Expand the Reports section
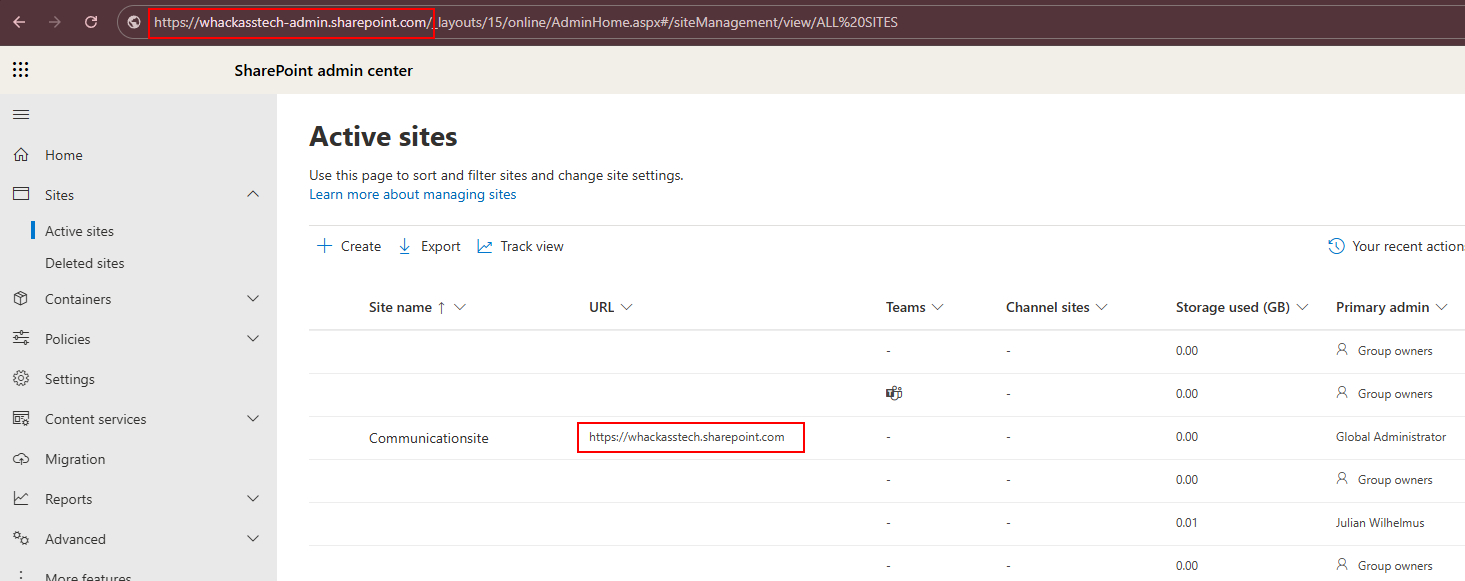This screenshot has width=1465, height=581. point(253,498)
